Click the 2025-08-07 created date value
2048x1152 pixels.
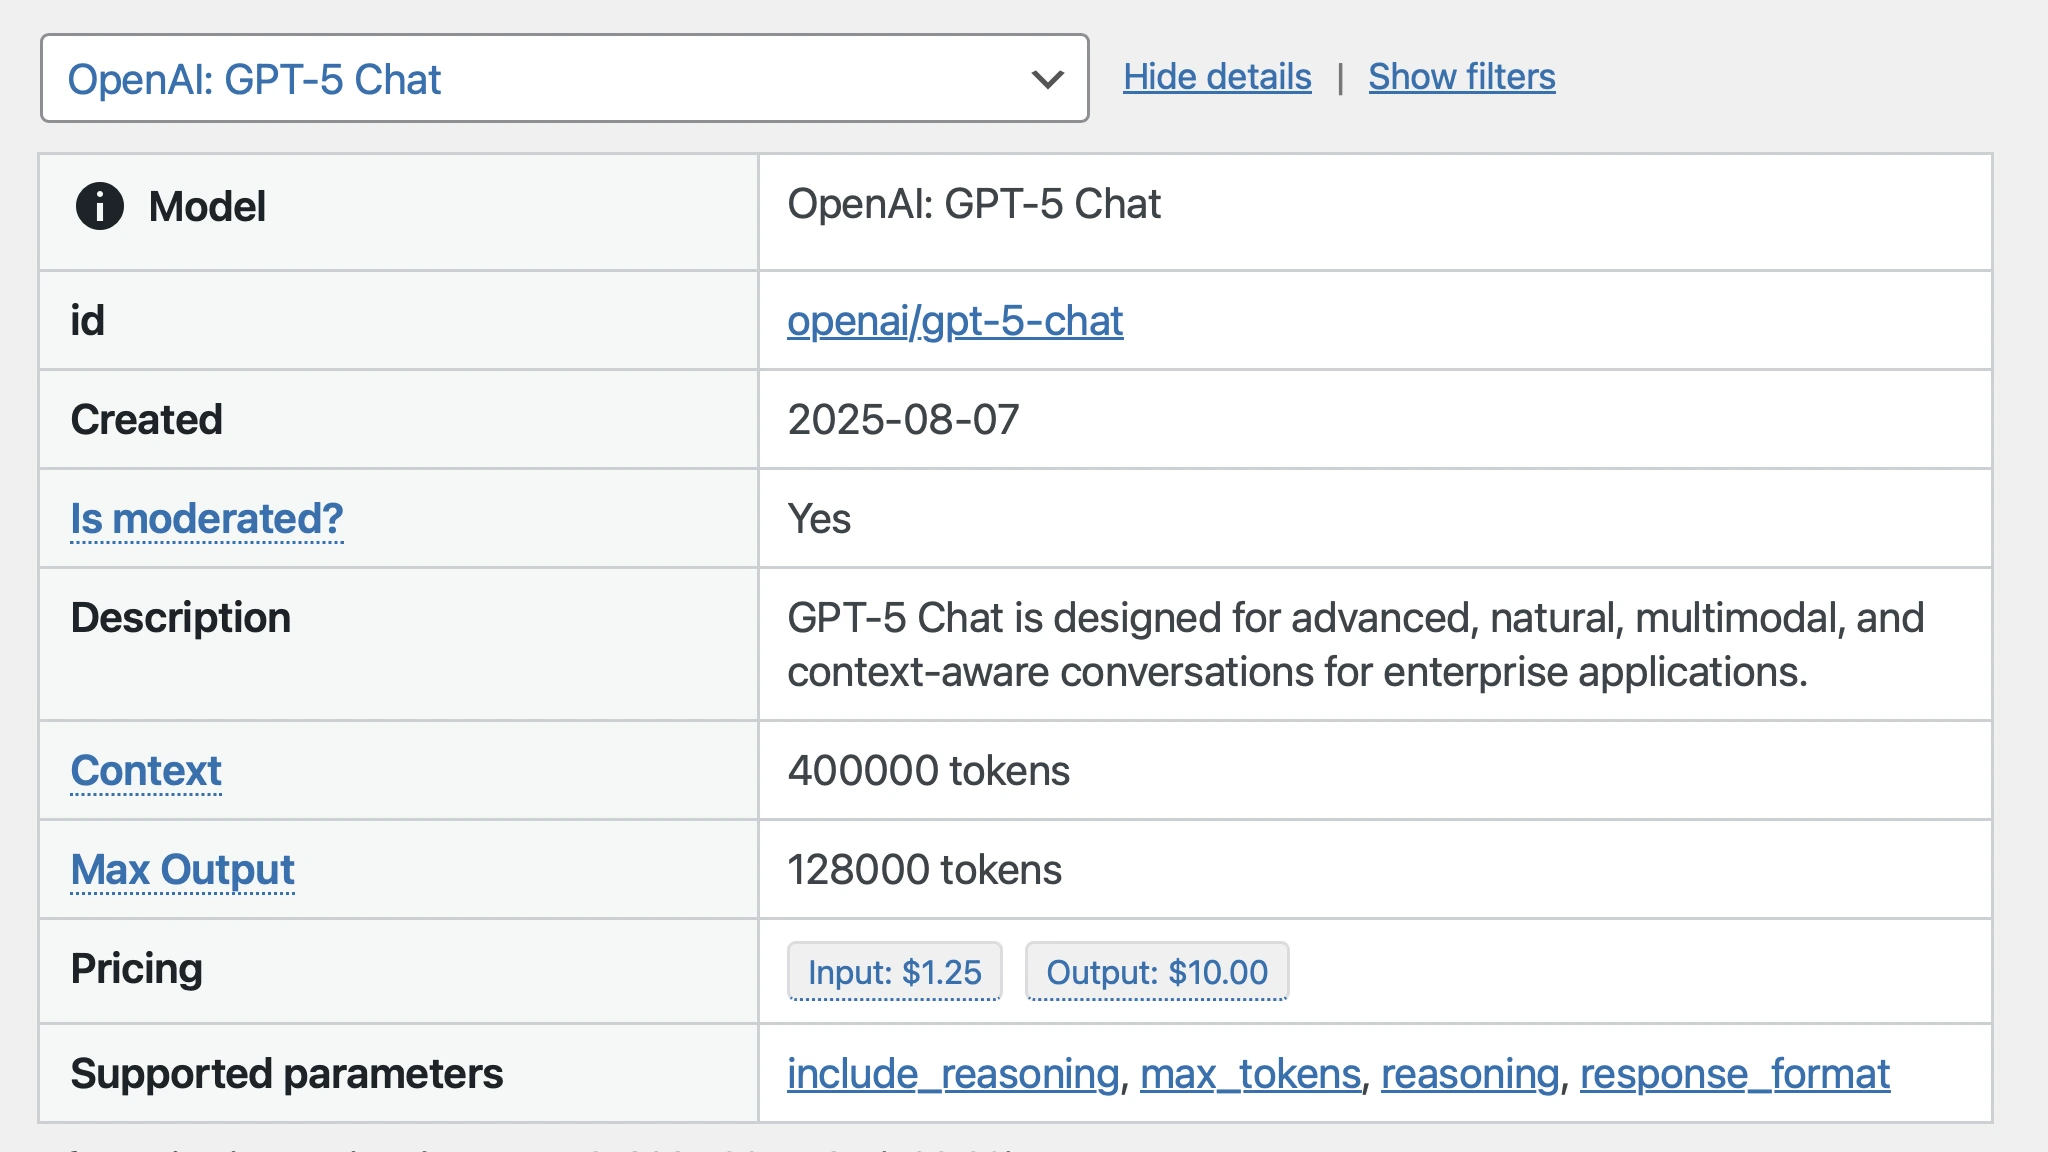(x=903, y=420)
